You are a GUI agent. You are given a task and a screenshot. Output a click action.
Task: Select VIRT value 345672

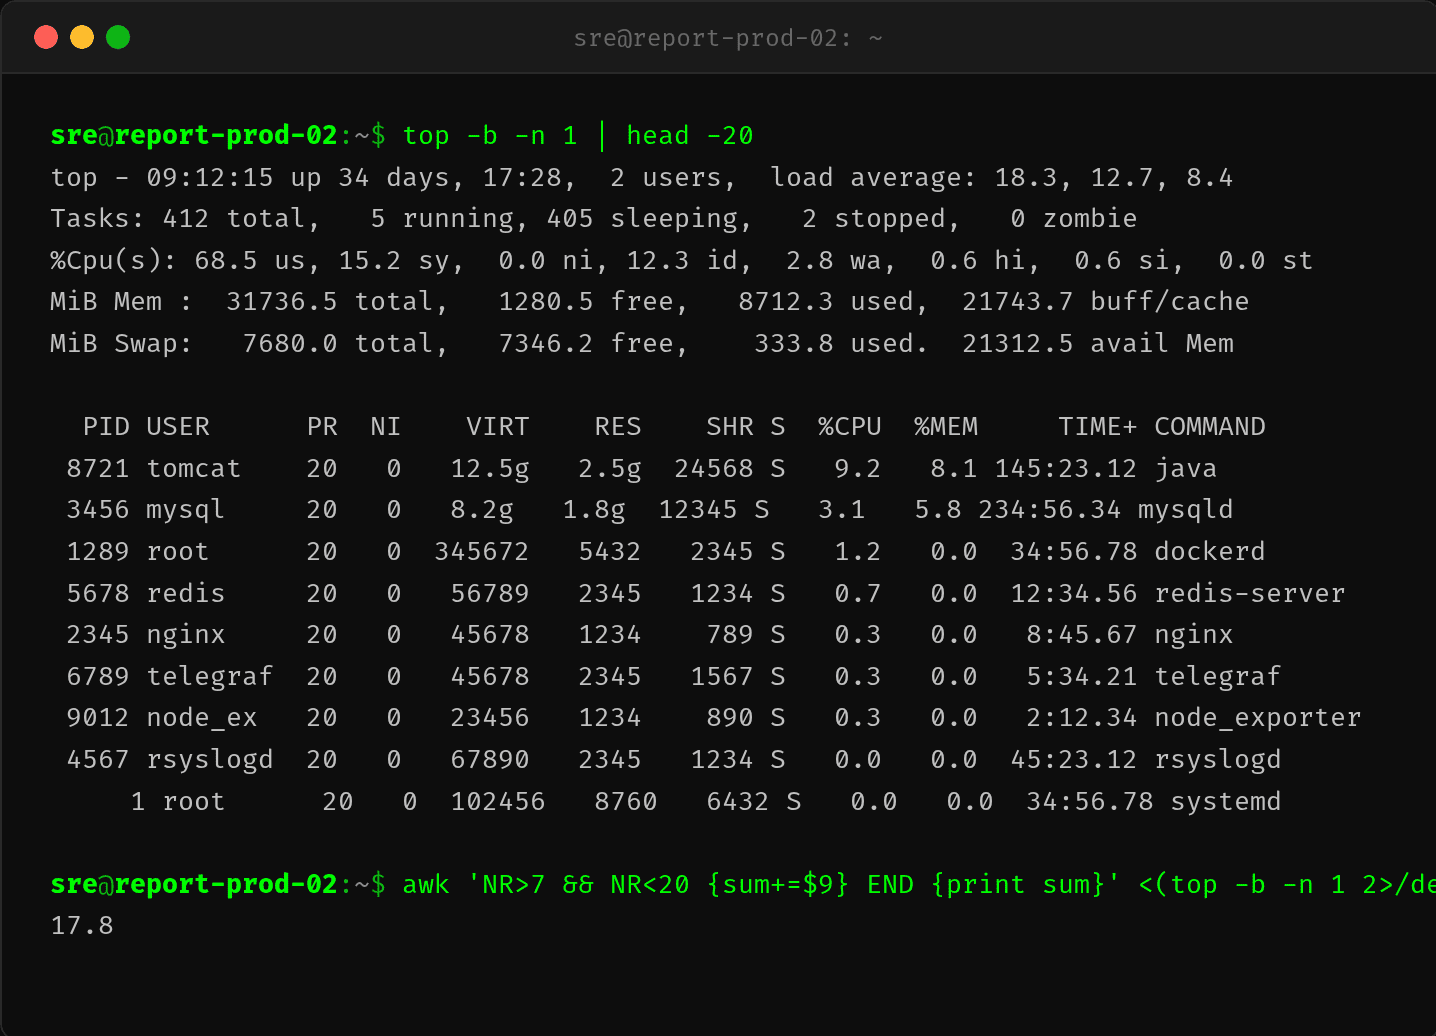pos(482,552)
